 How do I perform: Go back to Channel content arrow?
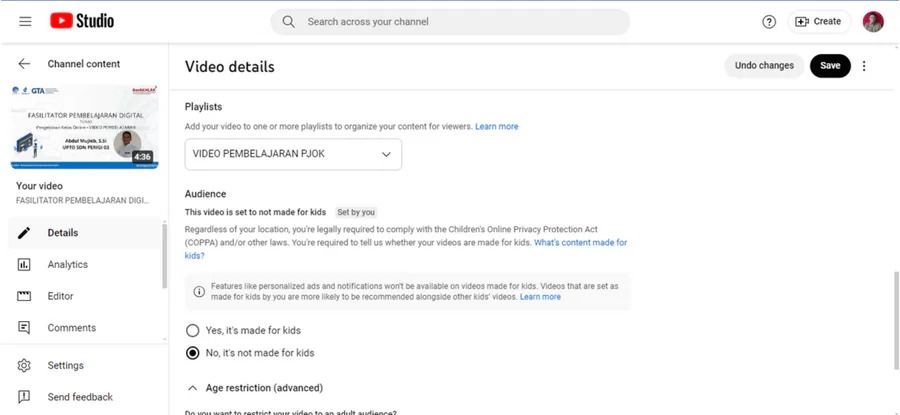[24, 64]
